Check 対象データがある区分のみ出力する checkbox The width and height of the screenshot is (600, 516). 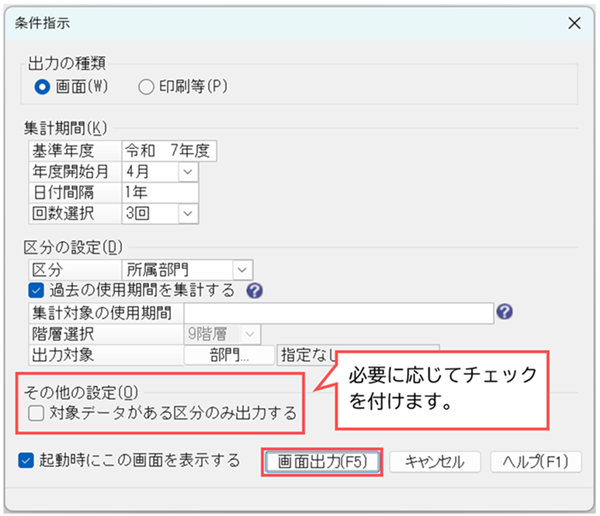36,413
